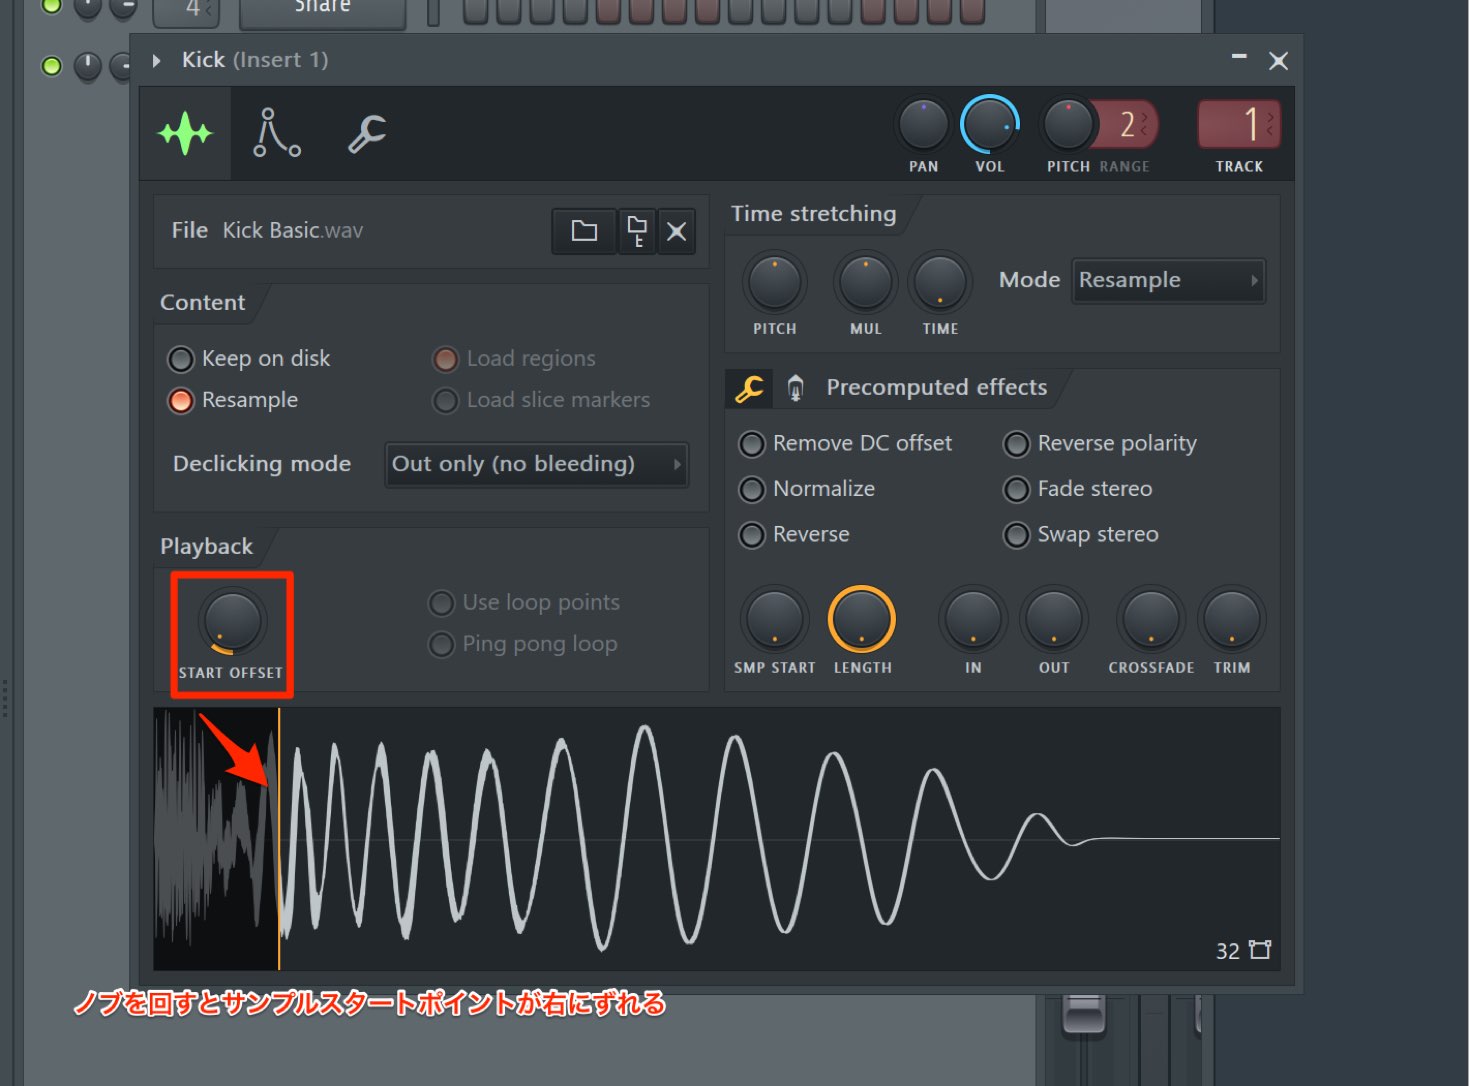
Task: Click the Time stretching TIME knob
Action: tap(940, 283)
